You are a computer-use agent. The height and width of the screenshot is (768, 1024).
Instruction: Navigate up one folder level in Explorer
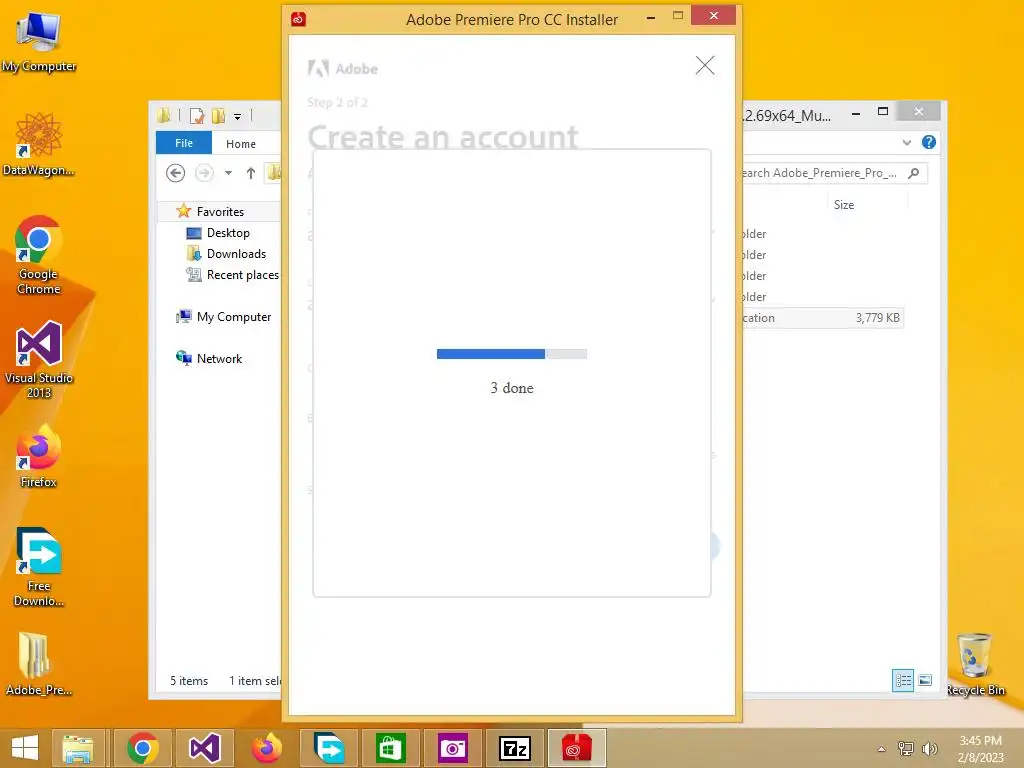[x=251, y=173]
